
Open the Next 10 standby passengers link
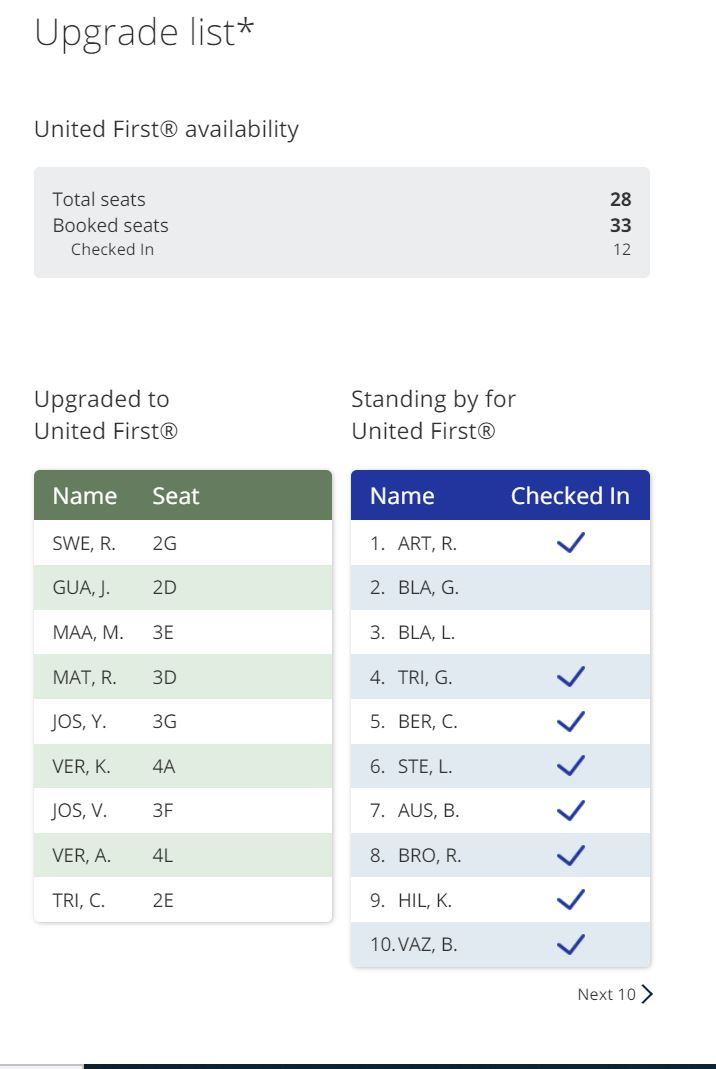point(606,994)
